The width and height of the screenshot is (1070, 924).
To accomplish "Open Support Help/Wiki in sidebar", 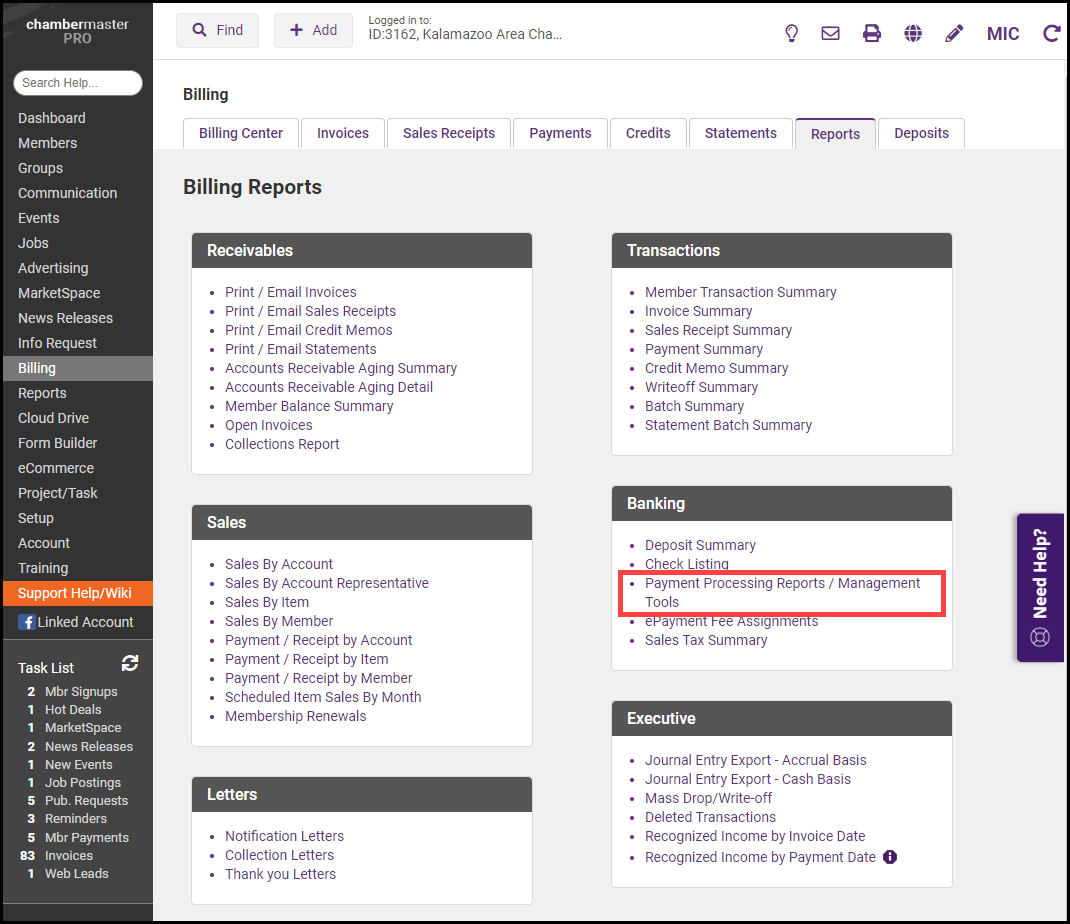I will coord(75,593).
